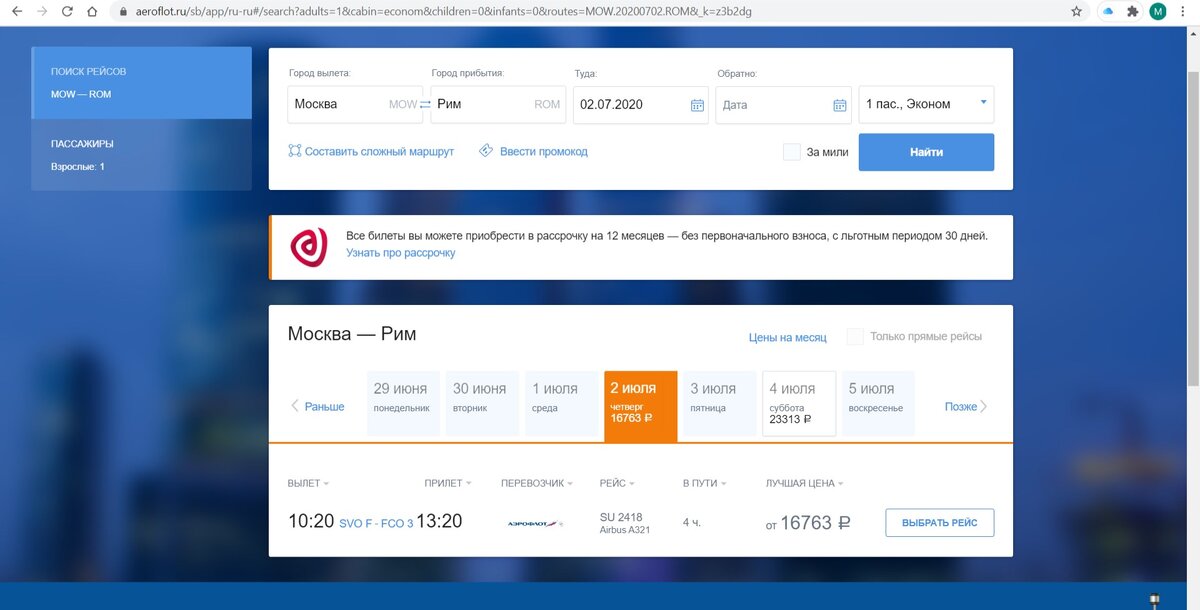The width and height of the screenshot is (1200, 610).
Task: Click the bookmark star in the browser toolbar
Action: 1076,11
